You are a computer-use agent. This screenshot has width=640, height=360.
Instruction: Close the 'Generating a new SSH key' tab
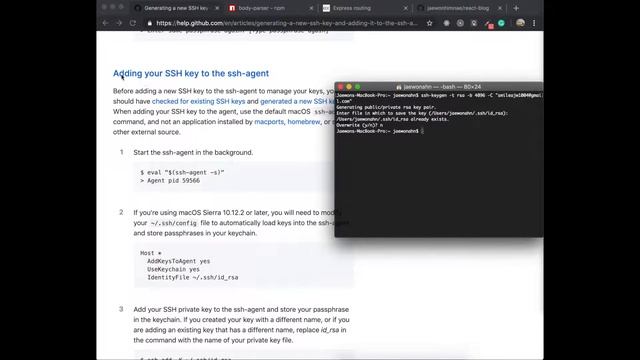[x=217, y=8]
